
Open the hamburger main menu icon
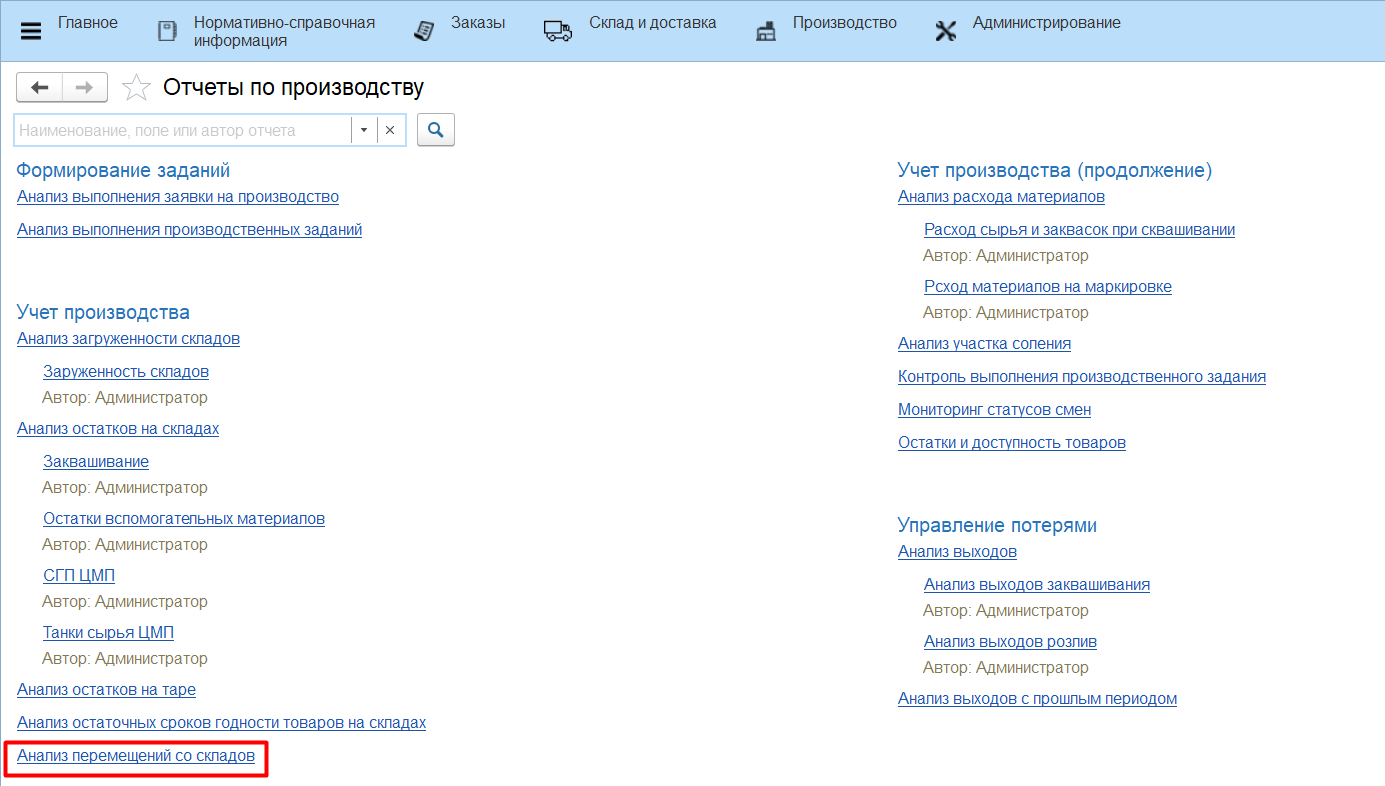[31, 31]
